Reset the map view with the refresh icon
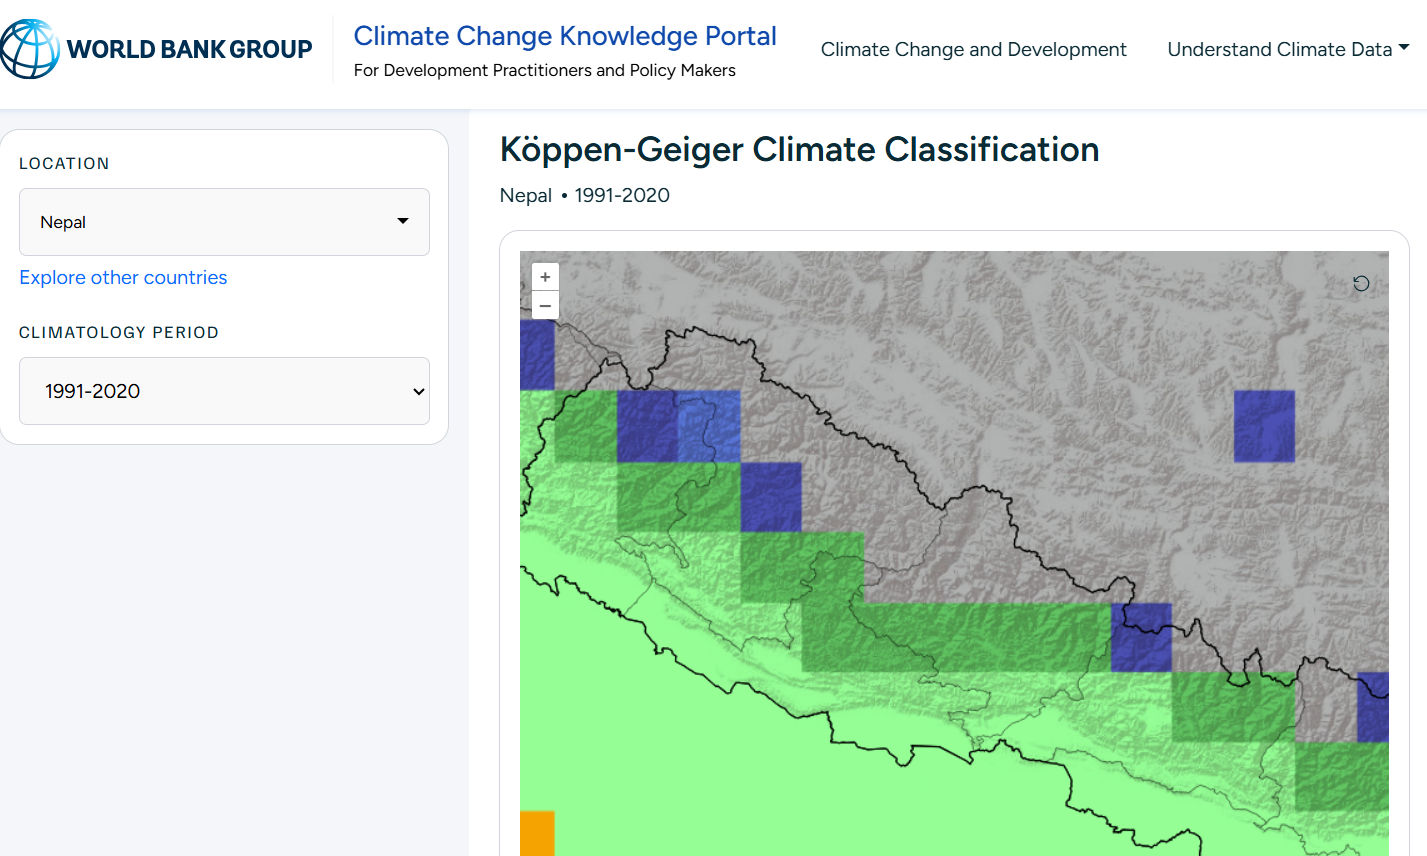 [x=1361, y=283]
